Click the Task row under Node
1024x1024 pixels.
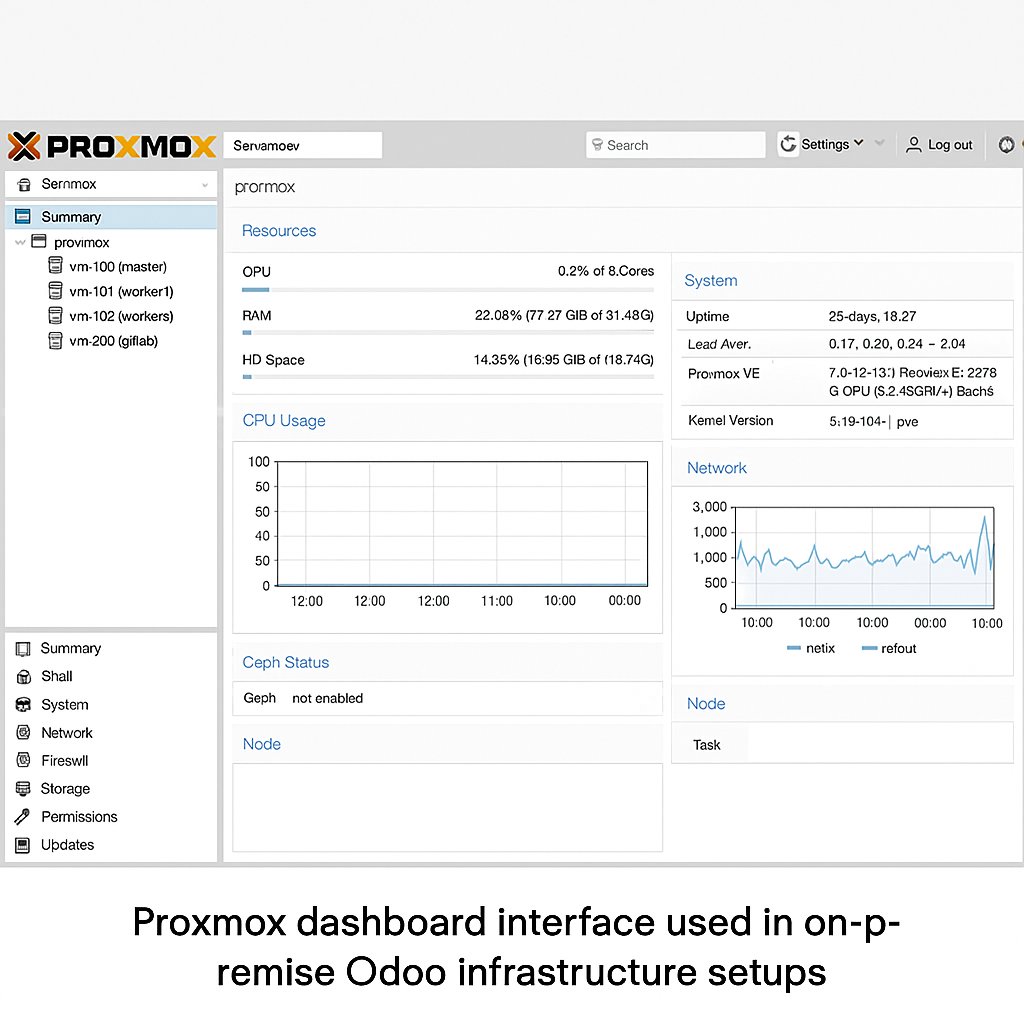(x=842, y=745)
